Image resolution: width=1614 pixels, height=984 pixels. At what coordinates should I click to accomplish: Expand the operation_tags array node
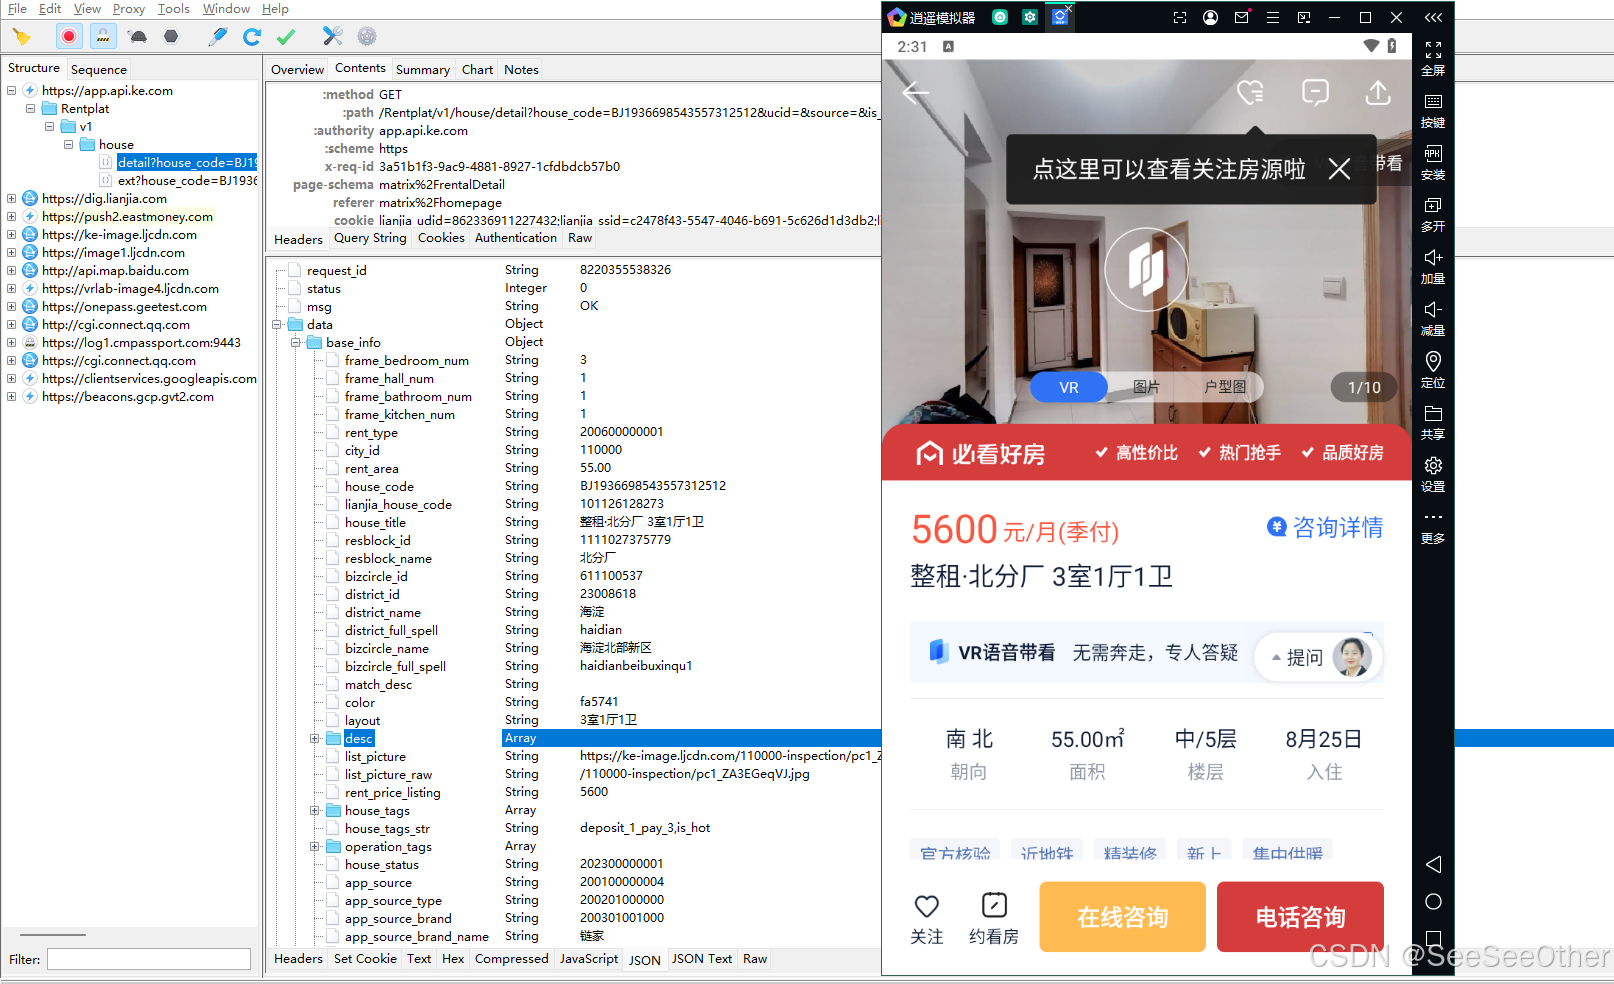(314, 846)
